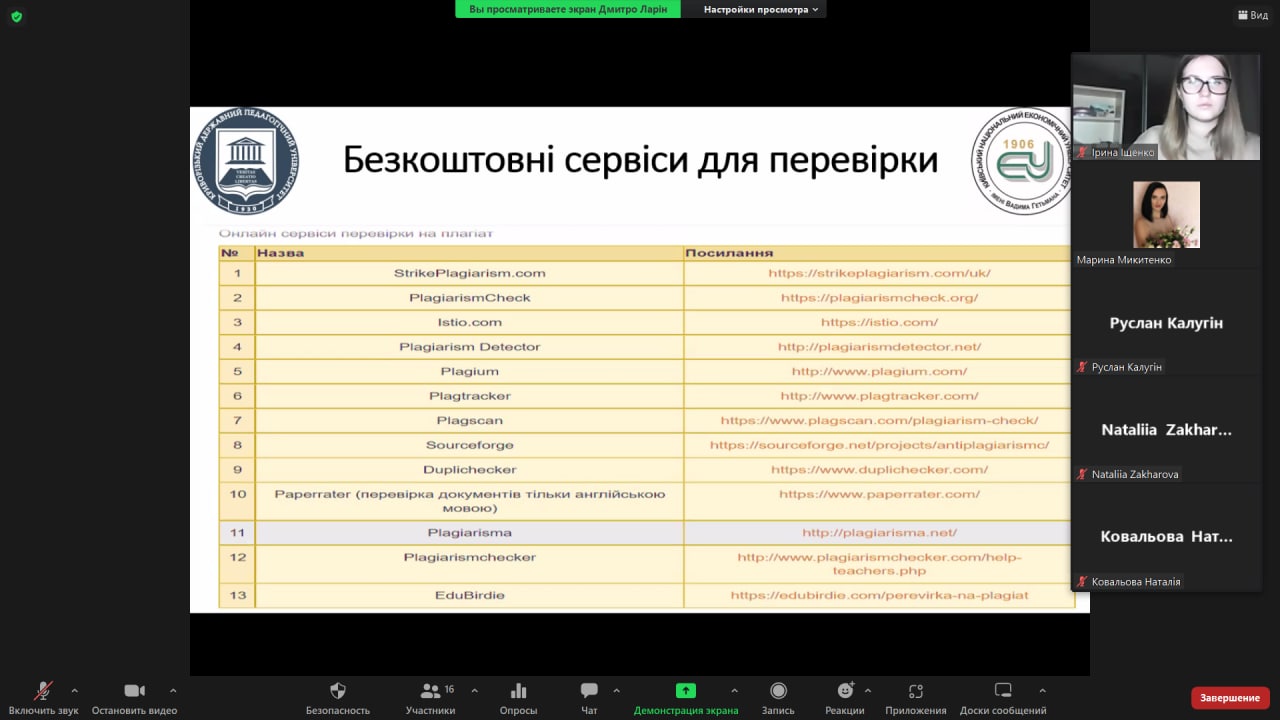Click the red Завершение end button

tap(1230, 698)
